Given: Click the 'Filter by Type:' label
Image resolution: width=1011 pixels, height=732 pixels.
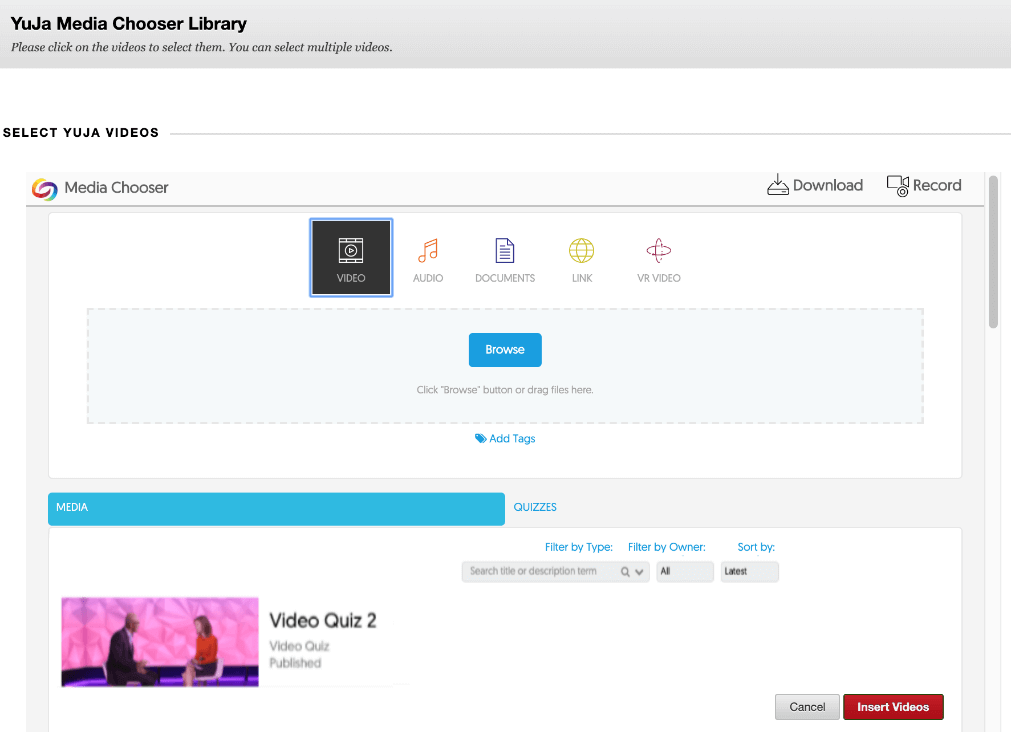Looking at the screenshot, I should click(x=578, y=547).
